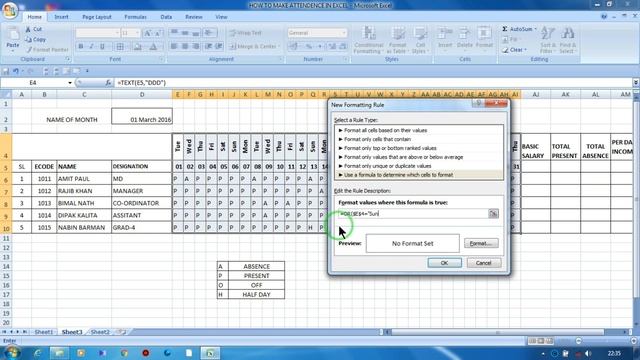Open the font size dropdown

coord(137,33)
